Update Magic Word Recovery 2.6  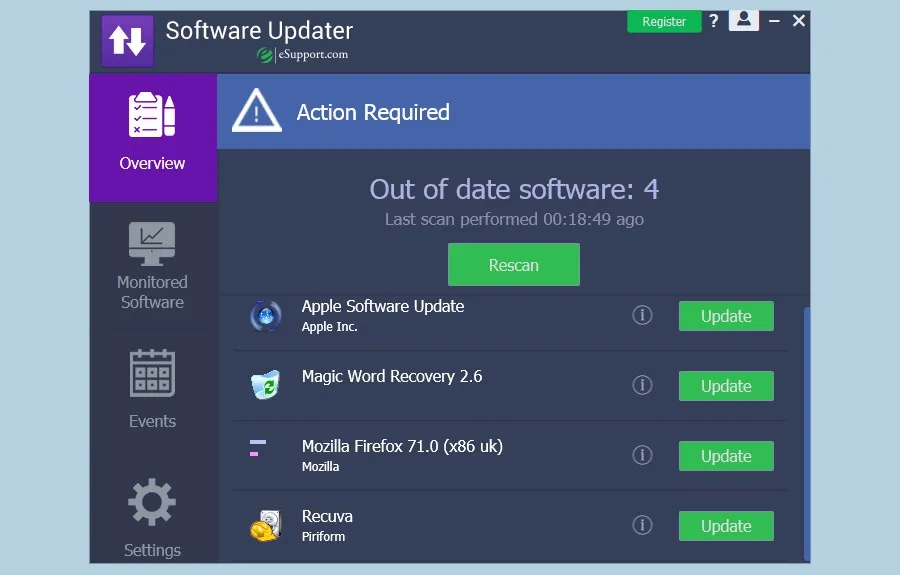click(726, 386)
